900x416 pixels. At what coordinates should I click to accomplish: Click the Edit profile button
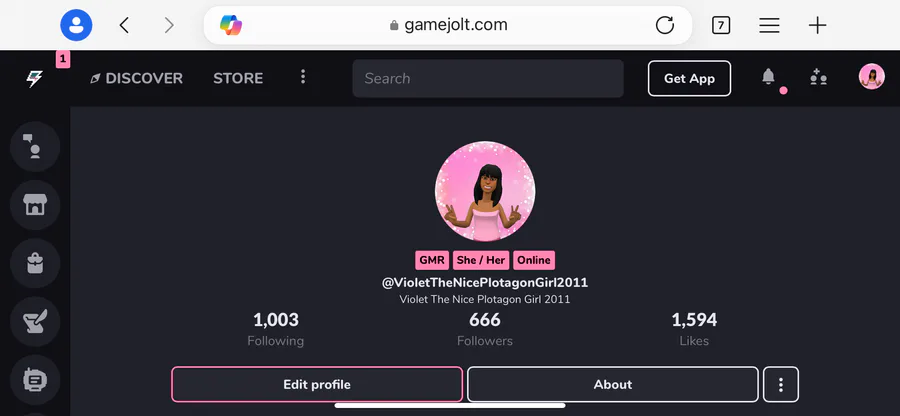(317, 384)
